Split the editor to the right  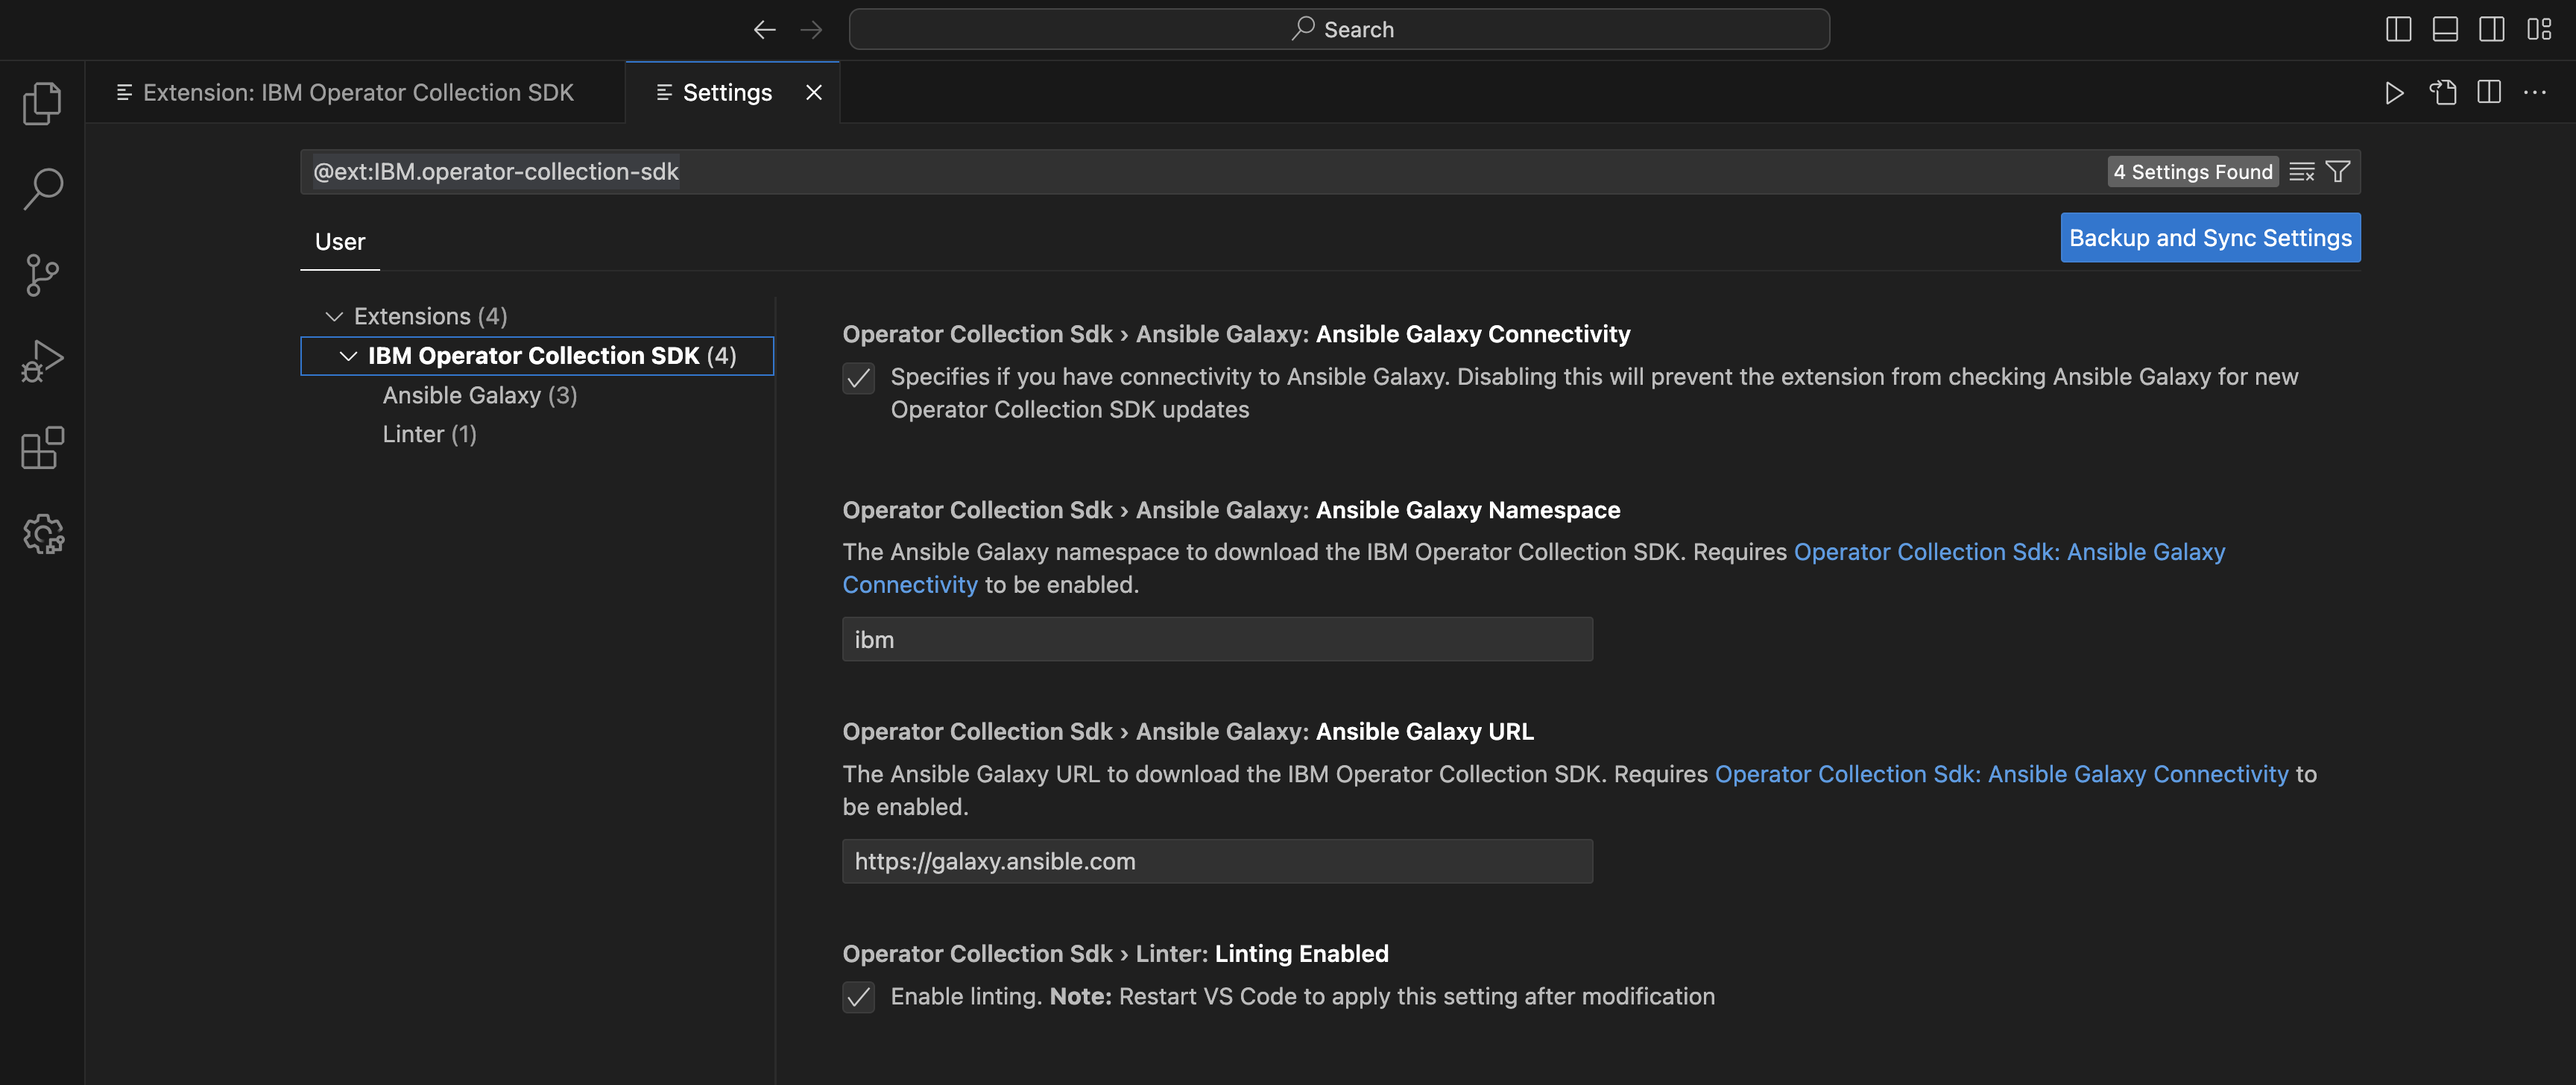[2489, 93]
